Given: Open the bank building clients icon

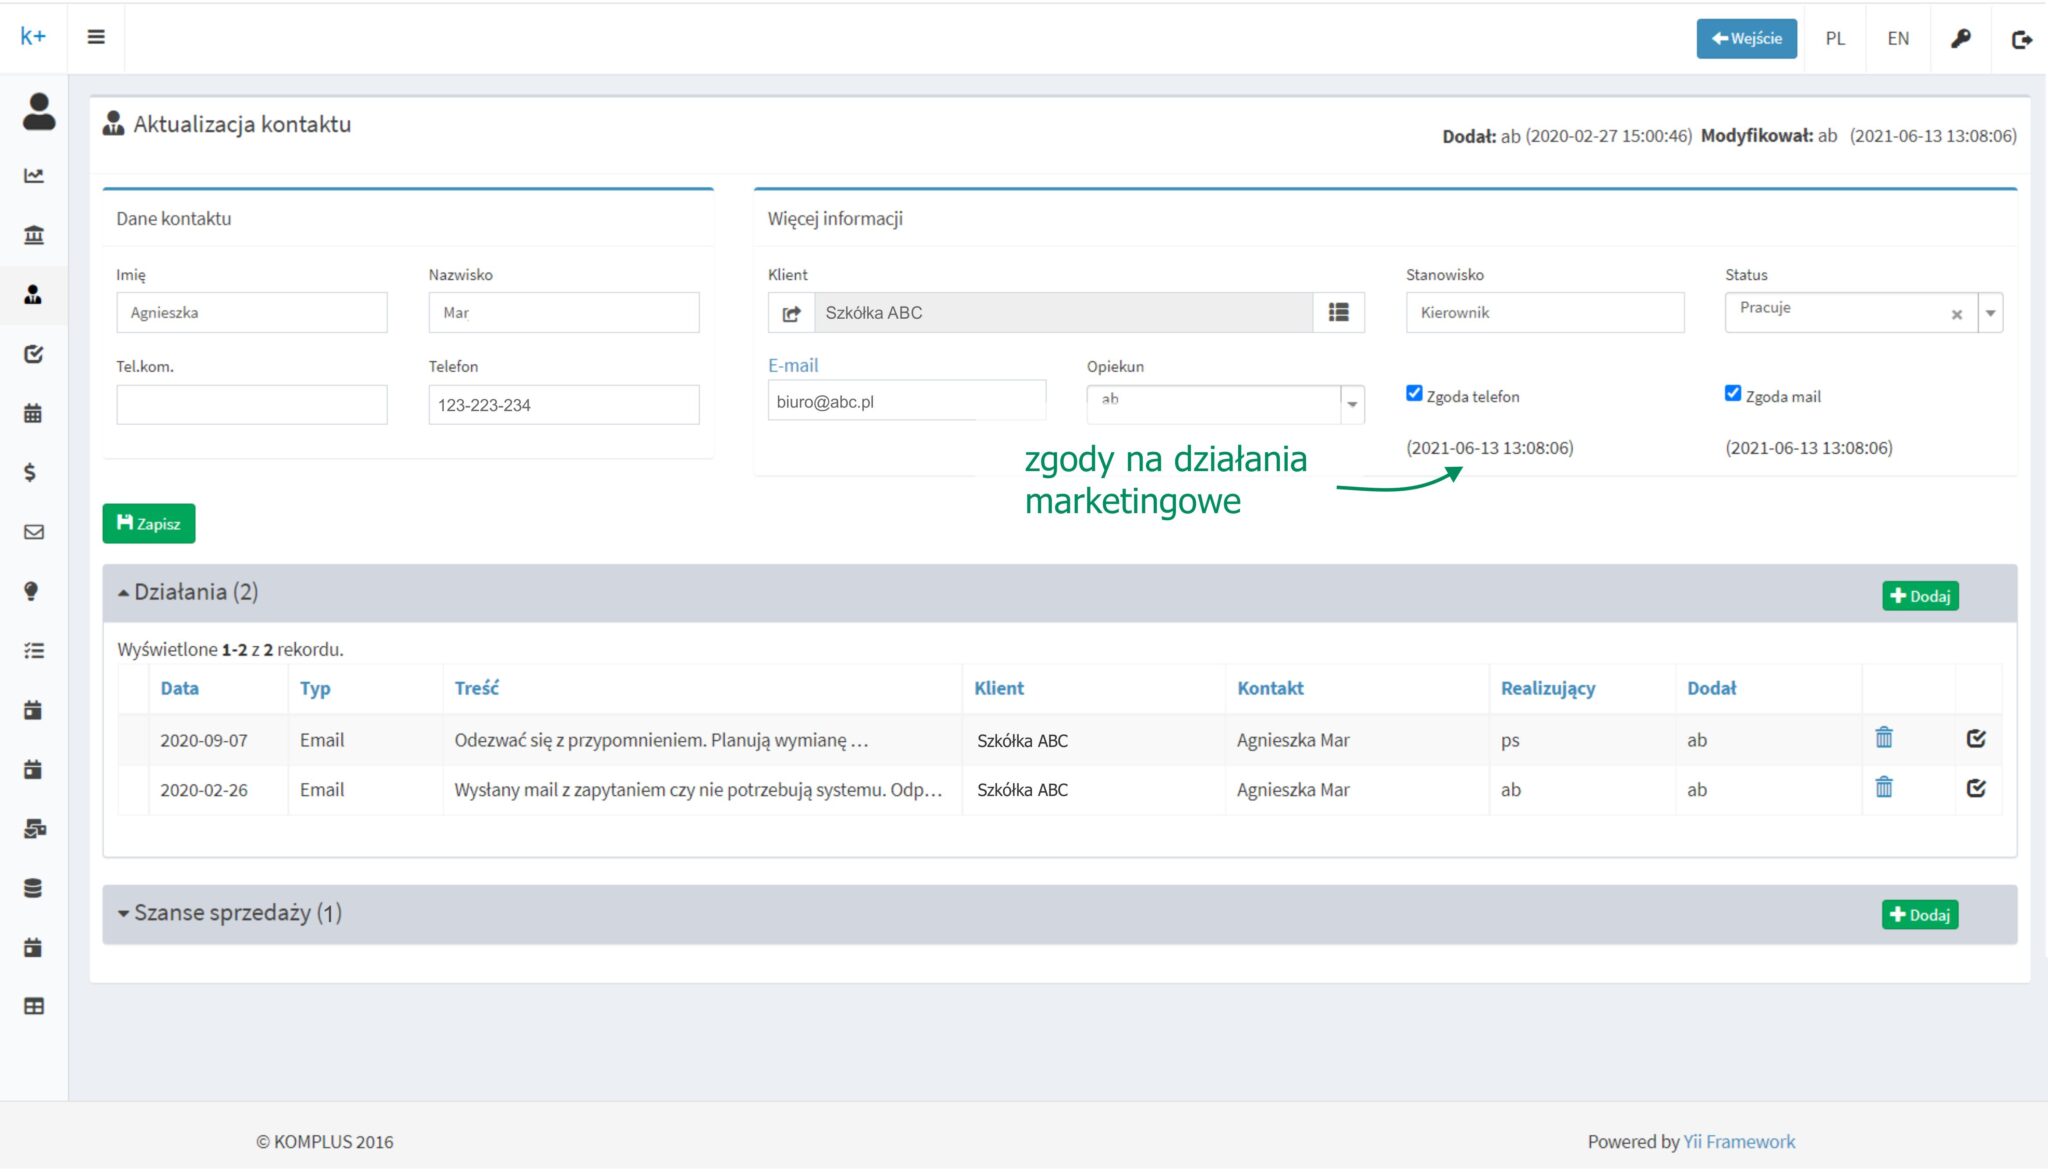Looking at the screenshot, I should pyautogui.click(x=34, y=235).
